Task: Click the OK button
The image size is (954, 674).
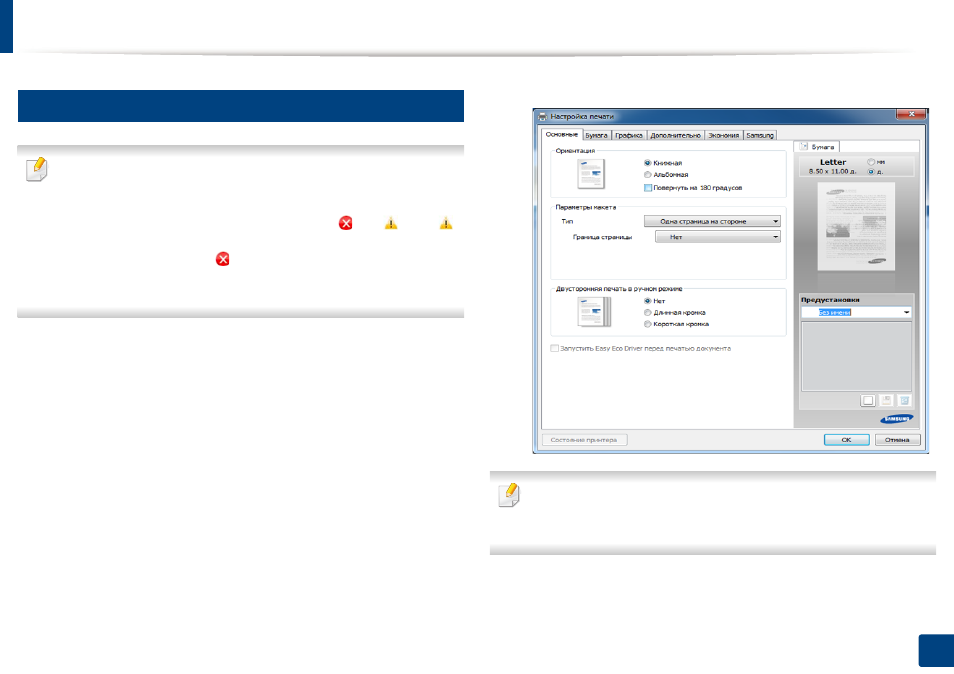Action: [x=846, y=440]
